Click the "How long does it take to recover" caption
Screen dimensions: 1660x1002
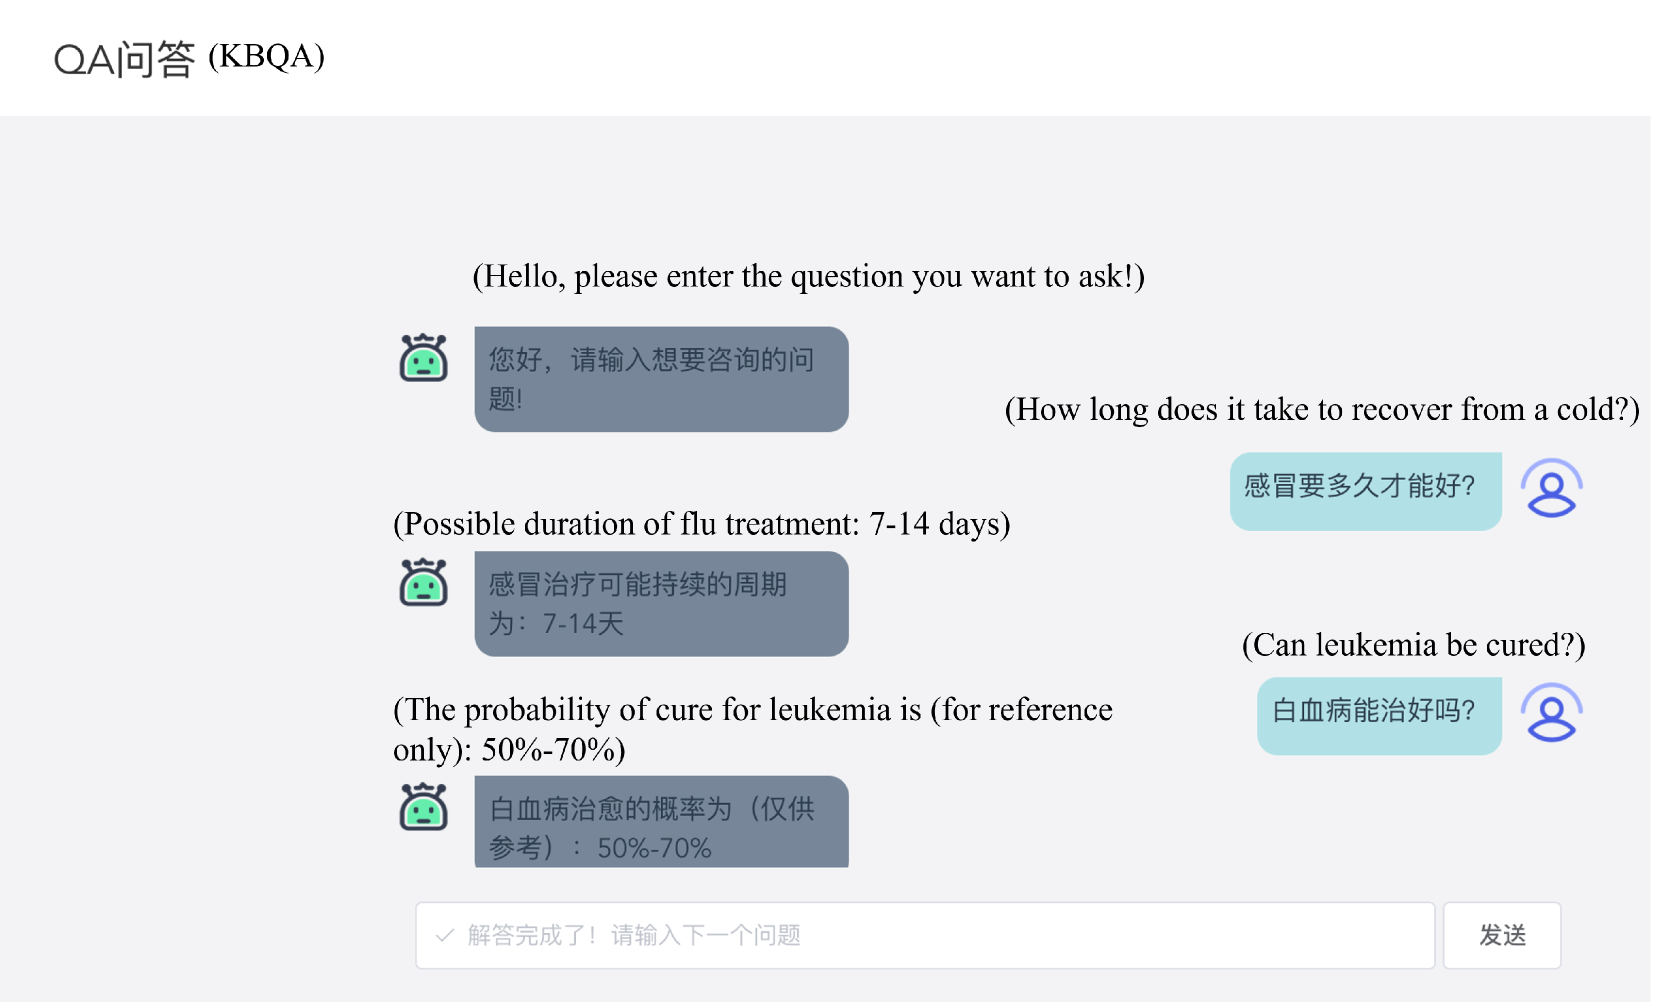(1321, 409)
